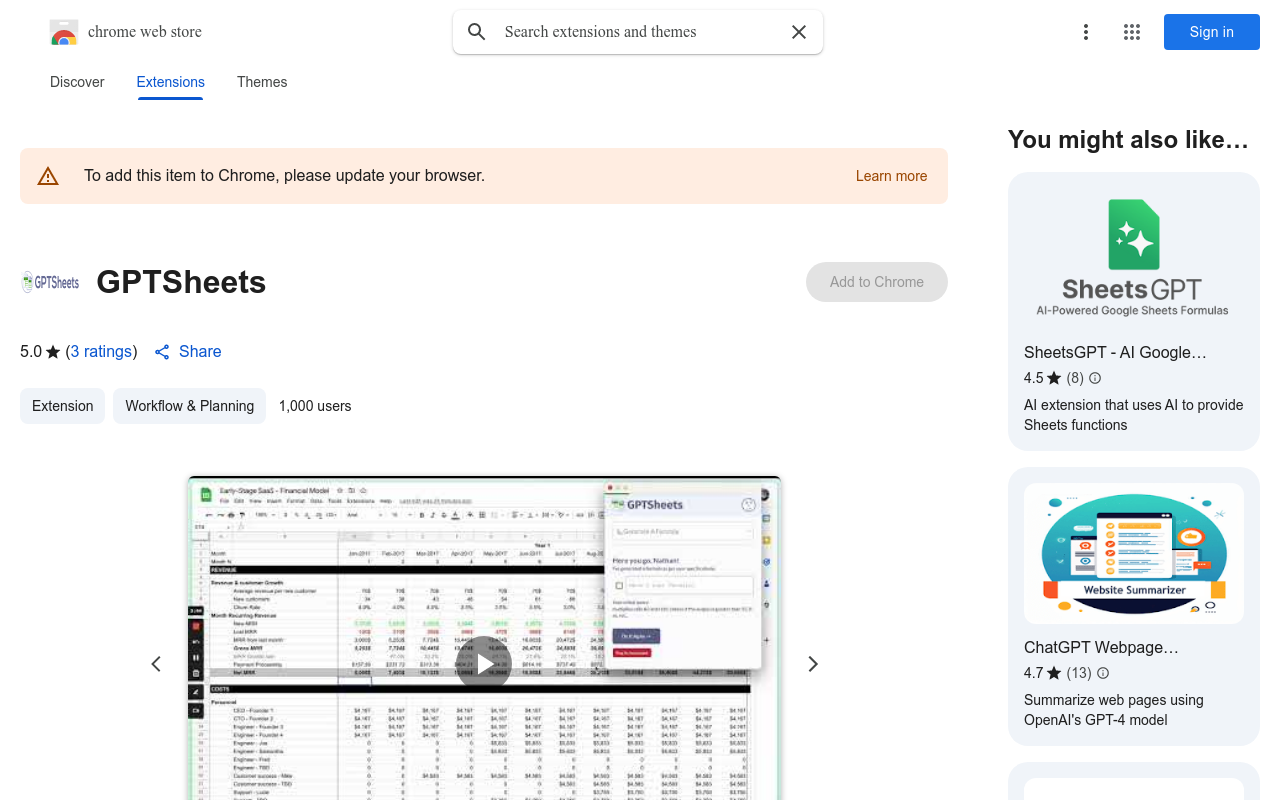Click the GPTSheets extension logo

click(x=50, y=282)
